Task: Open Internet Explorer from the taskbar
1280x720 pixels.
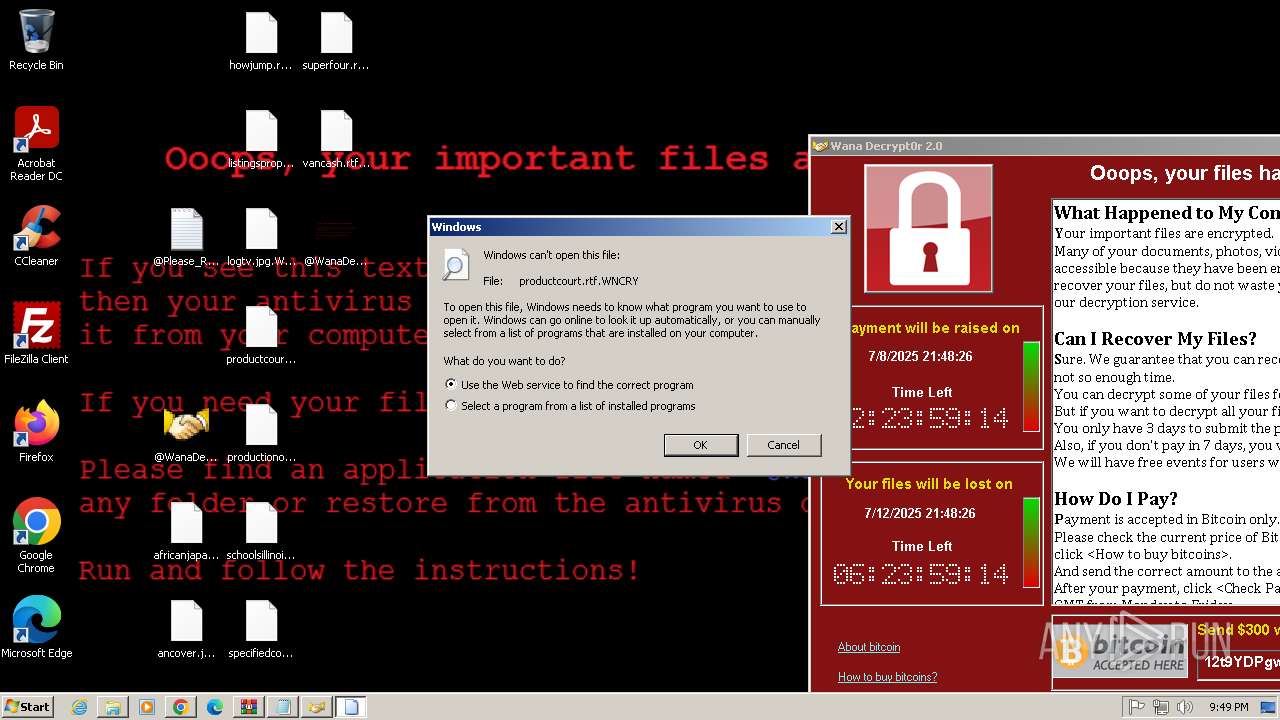Action: tap(79, 707)
